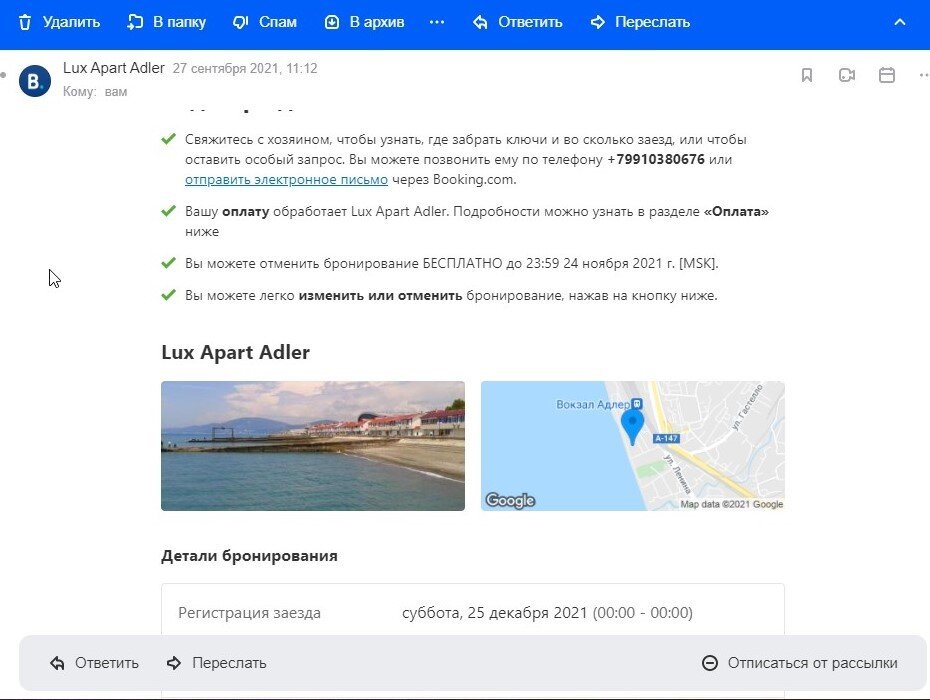Follow the отправить электронное письмо link
The image size is (930, 700).
[286, 180]
